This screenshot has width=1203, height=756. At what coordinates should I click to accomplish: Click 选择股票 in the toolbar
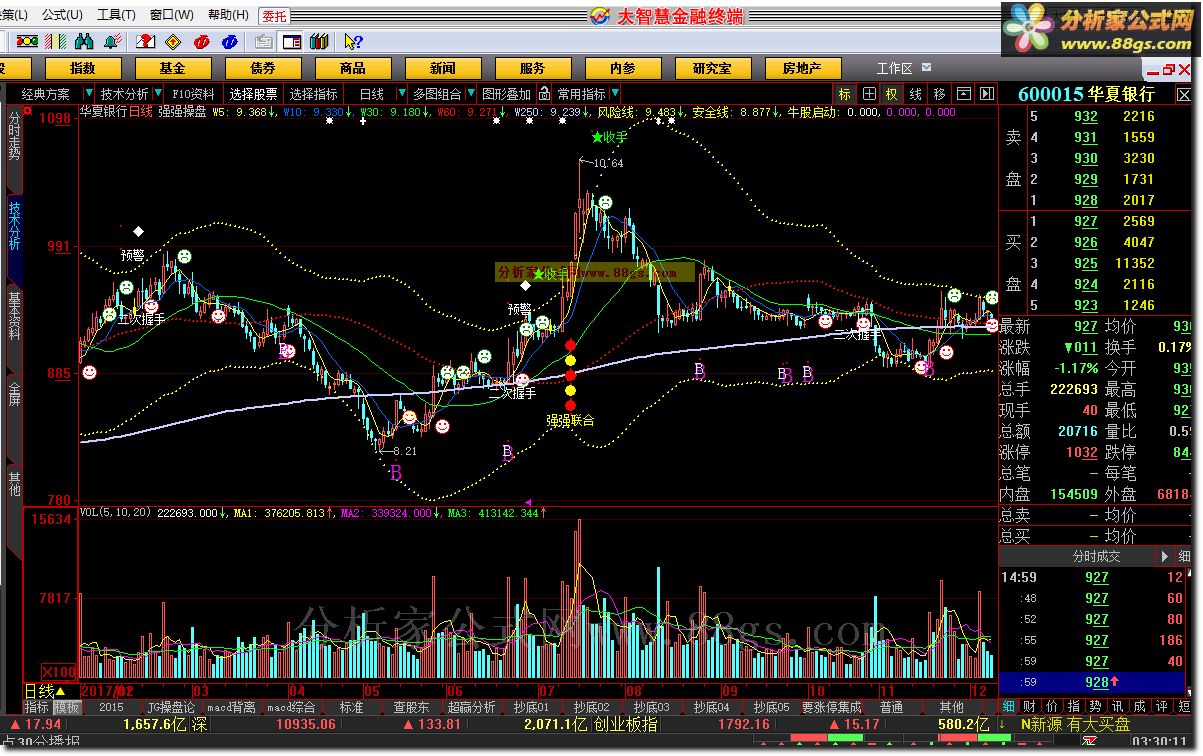click(254, 94)
